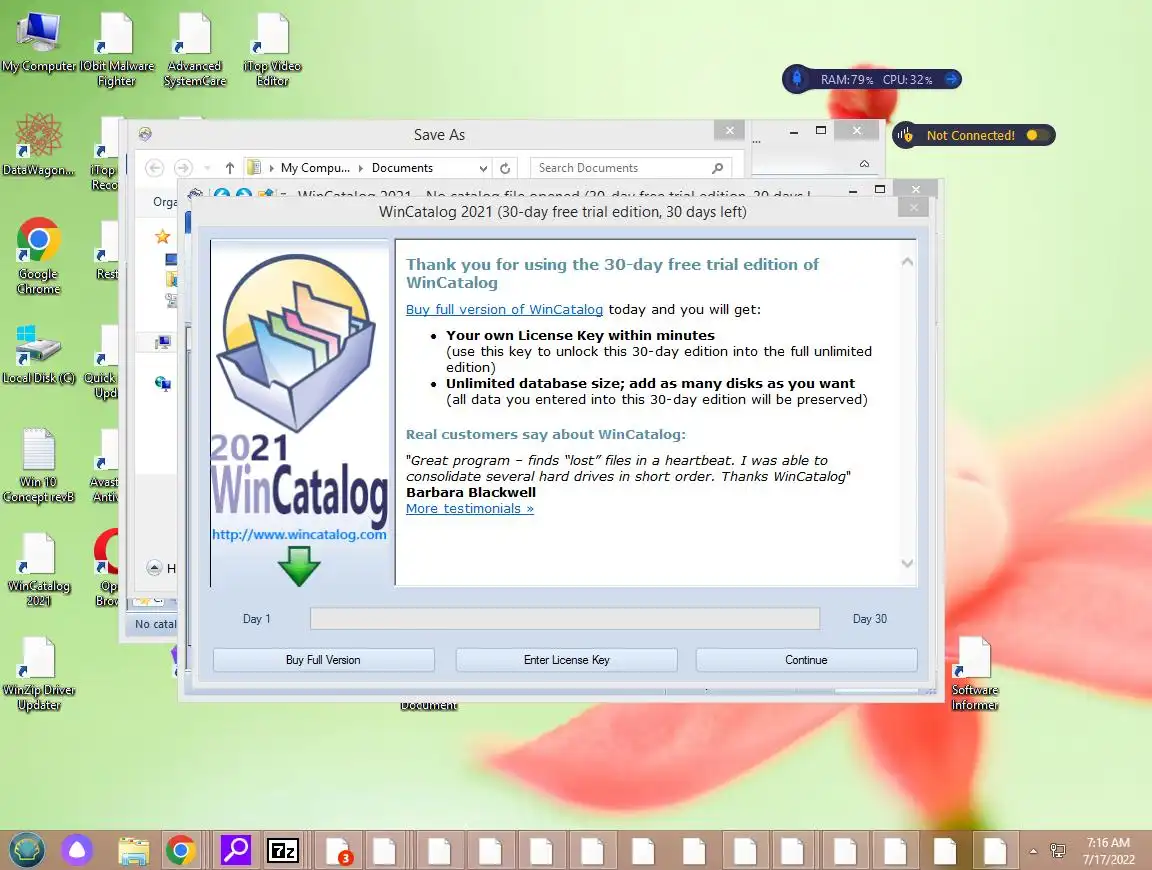
Task: Click the search magnifier in Save As
Action: pyautogui.click(x=718, y=168)
